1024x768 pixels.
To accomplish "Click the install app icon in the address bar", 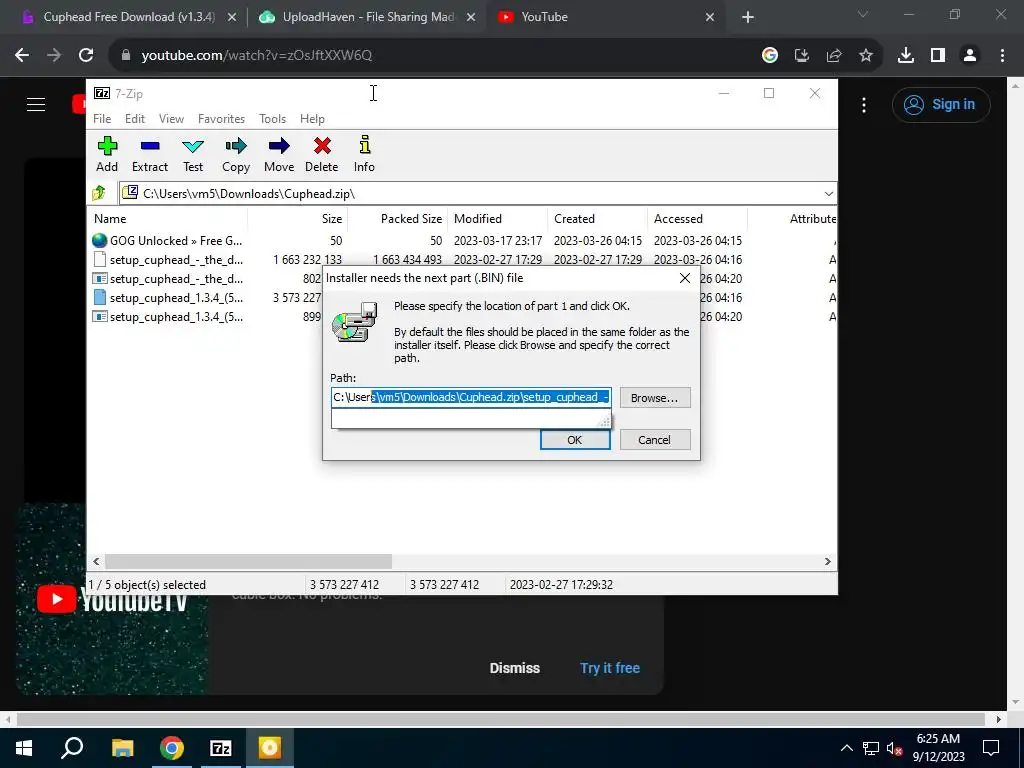I will (x=802, y=56).
